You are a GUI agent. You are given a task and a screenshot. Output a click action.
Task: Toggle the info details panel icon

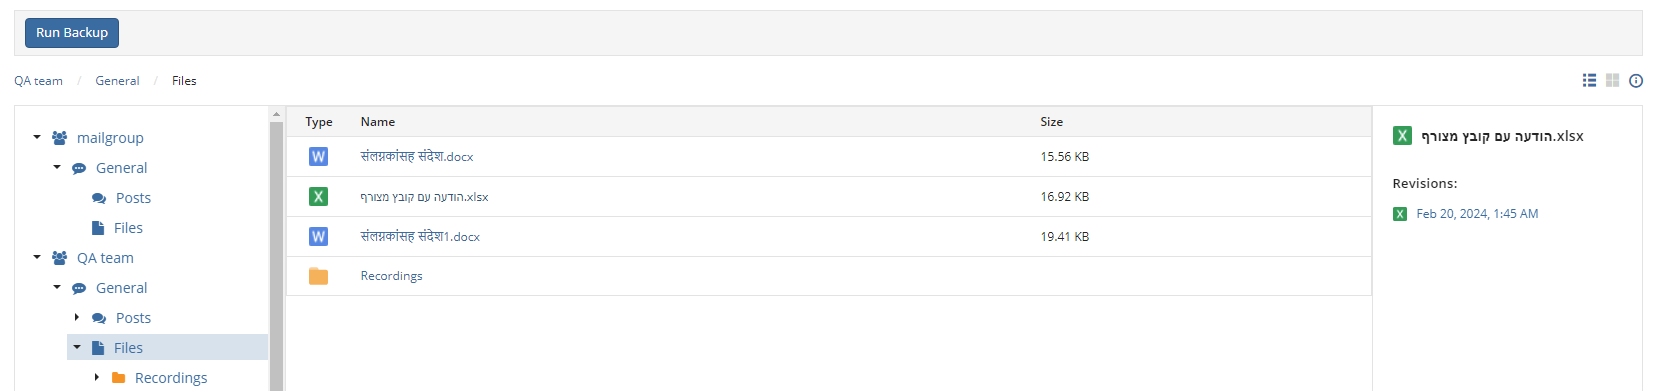(1636, 81)
